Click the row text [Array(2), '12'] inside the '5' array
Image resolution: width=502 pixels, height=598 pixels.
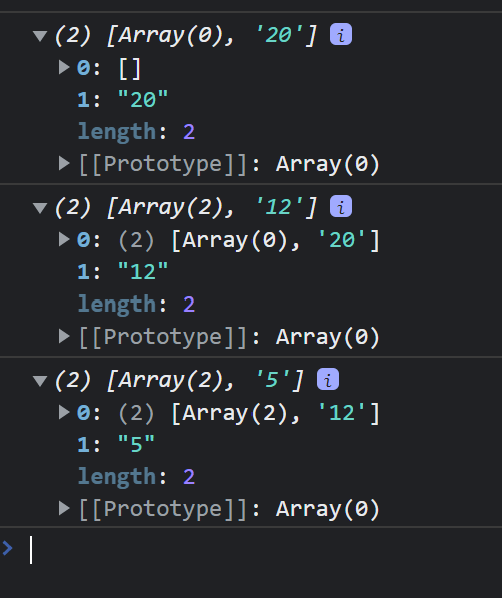click(275, 413)
